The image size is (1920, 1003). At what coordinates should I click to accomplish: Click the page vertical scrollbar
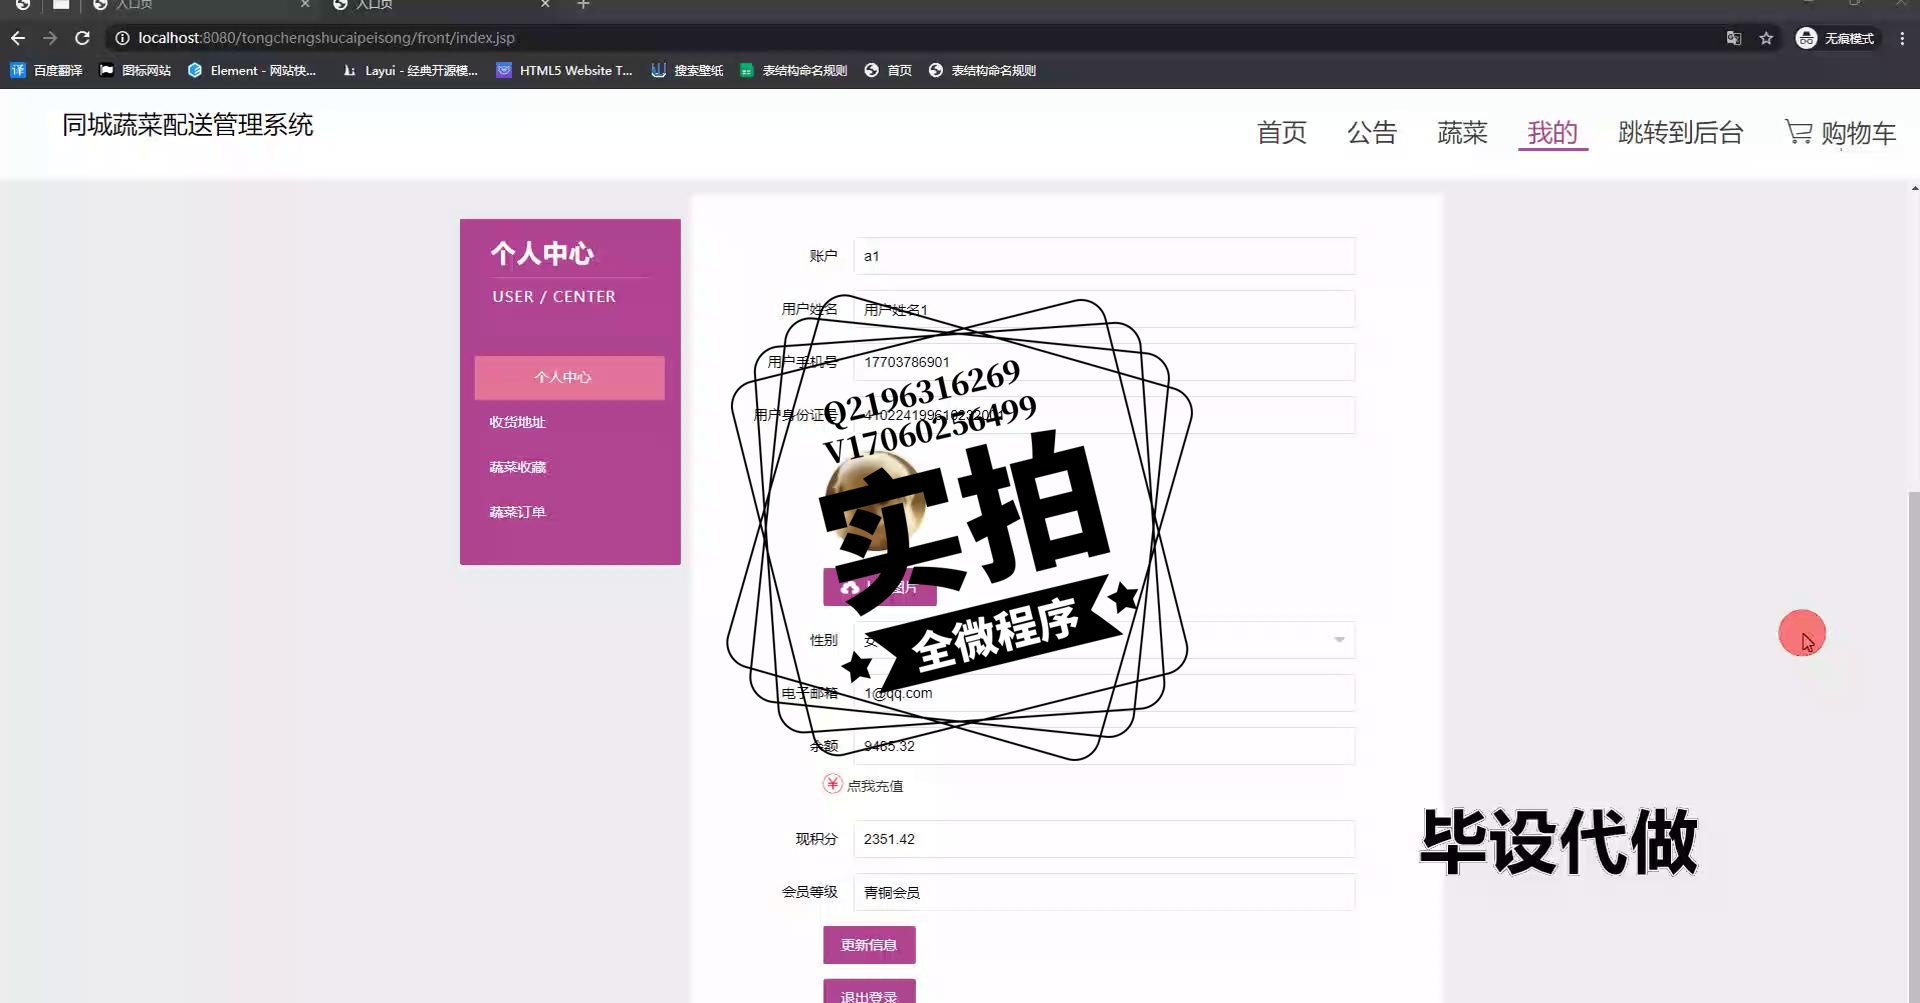1914,745
